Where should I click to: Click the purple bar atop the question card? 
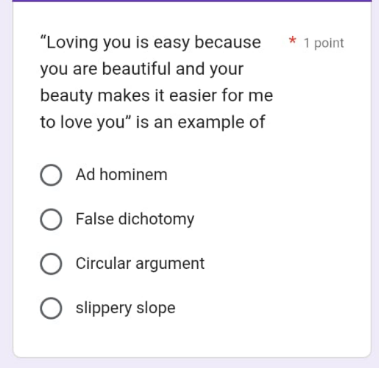[x=192, y=1]
